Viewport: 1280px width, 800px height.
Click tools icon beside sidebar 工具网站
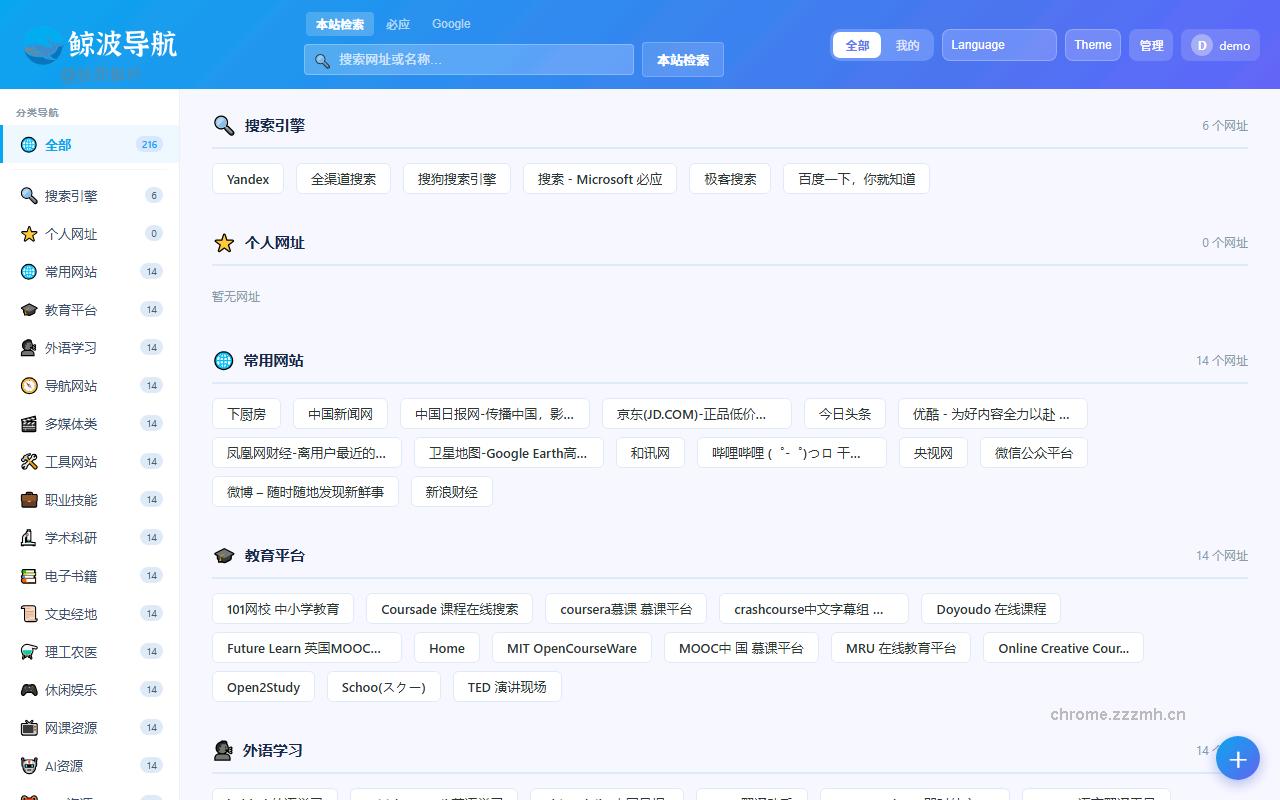29,462
